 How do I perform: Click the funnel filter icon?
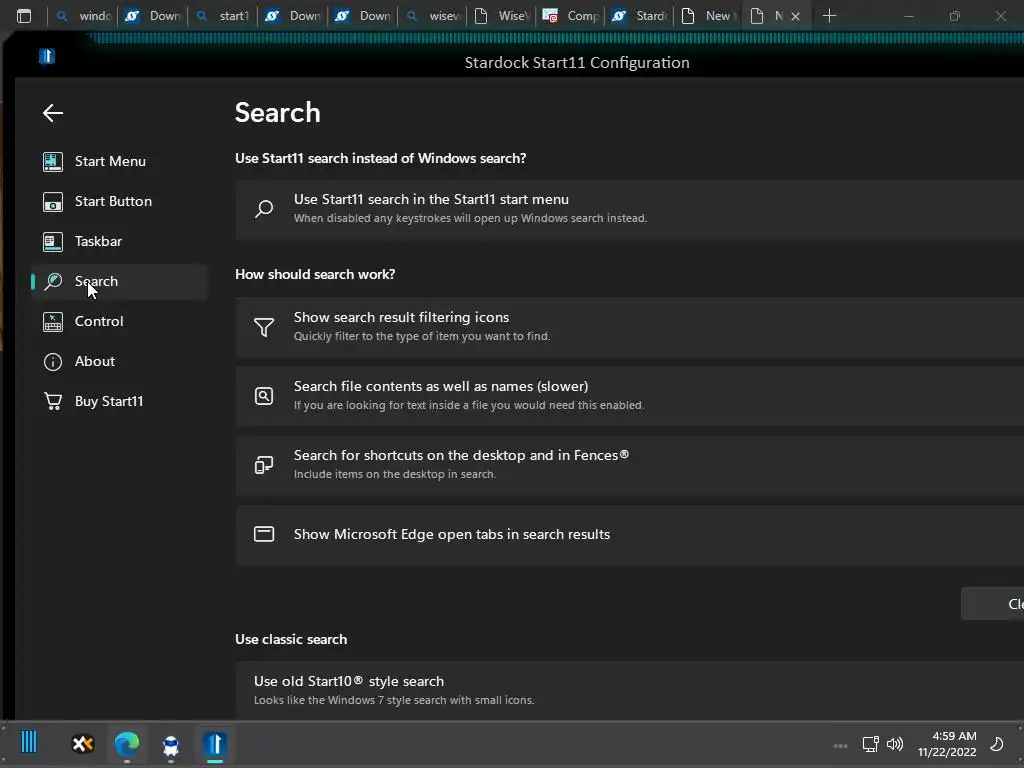(264, 327)
